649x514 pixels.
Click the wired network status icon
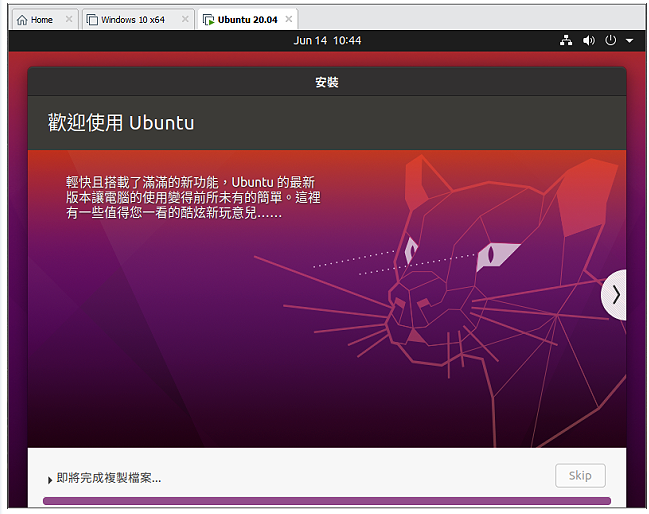(566, 40)
